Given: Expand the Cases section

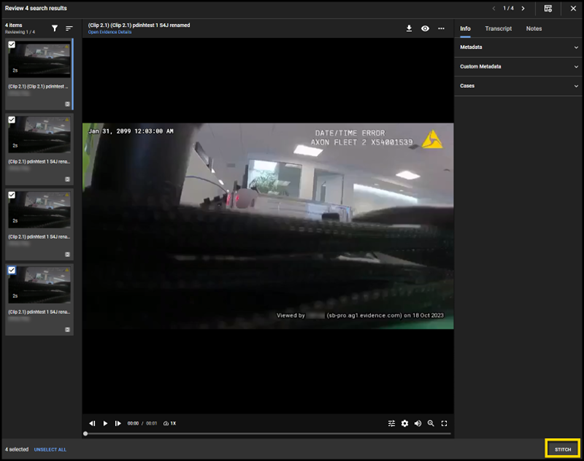Looking at the screenshot, I should [x=518, y=86].
